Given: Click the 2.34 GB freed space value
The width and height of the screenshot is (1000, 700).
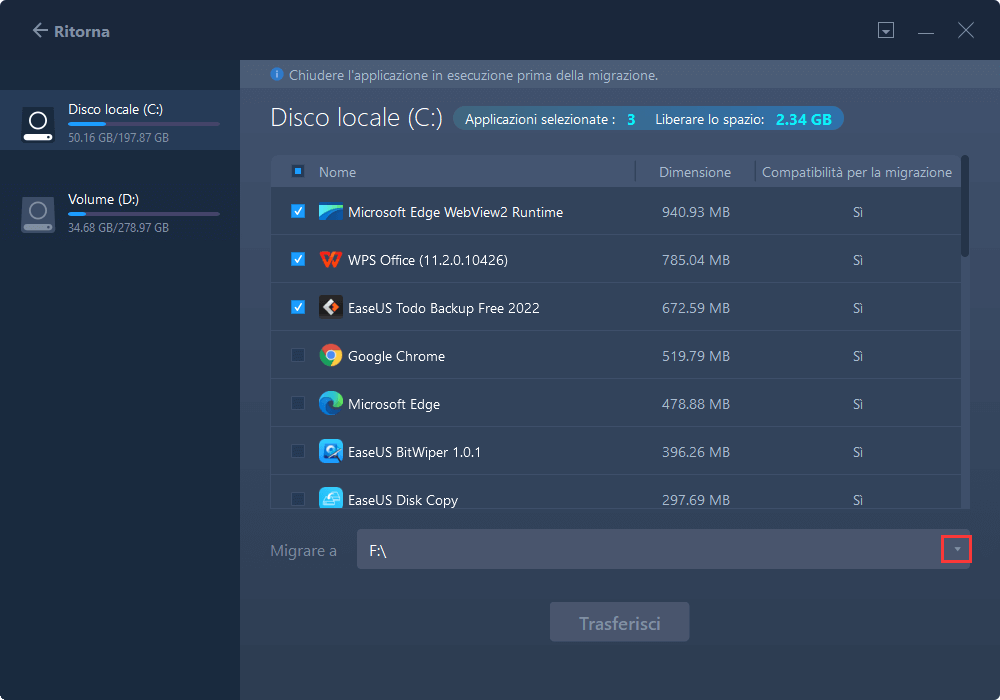Looking at the screenshot, I should (804, 119).
